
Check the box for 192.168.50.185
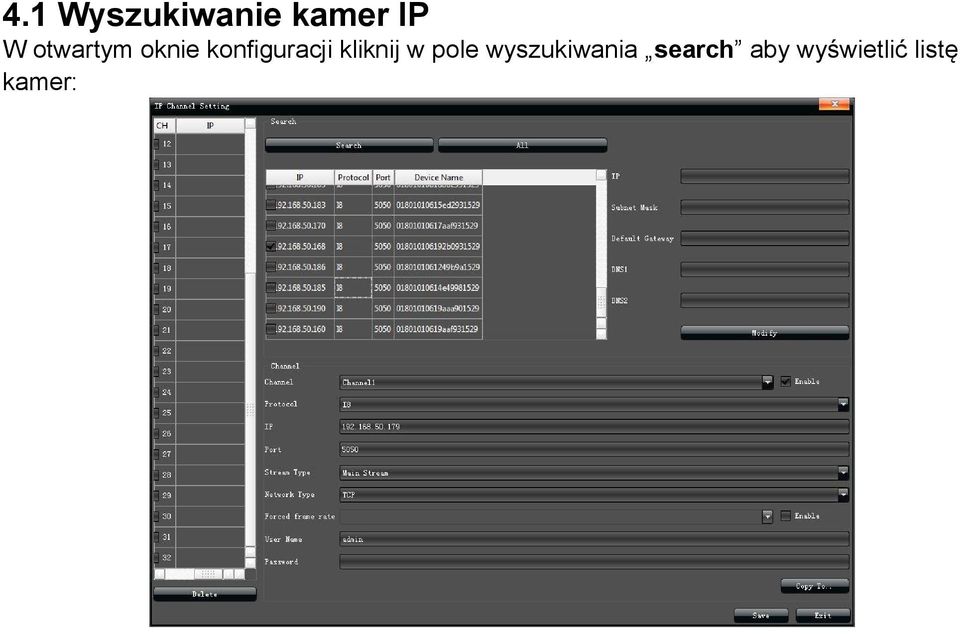pyautogui.click(x=271, y=288)
